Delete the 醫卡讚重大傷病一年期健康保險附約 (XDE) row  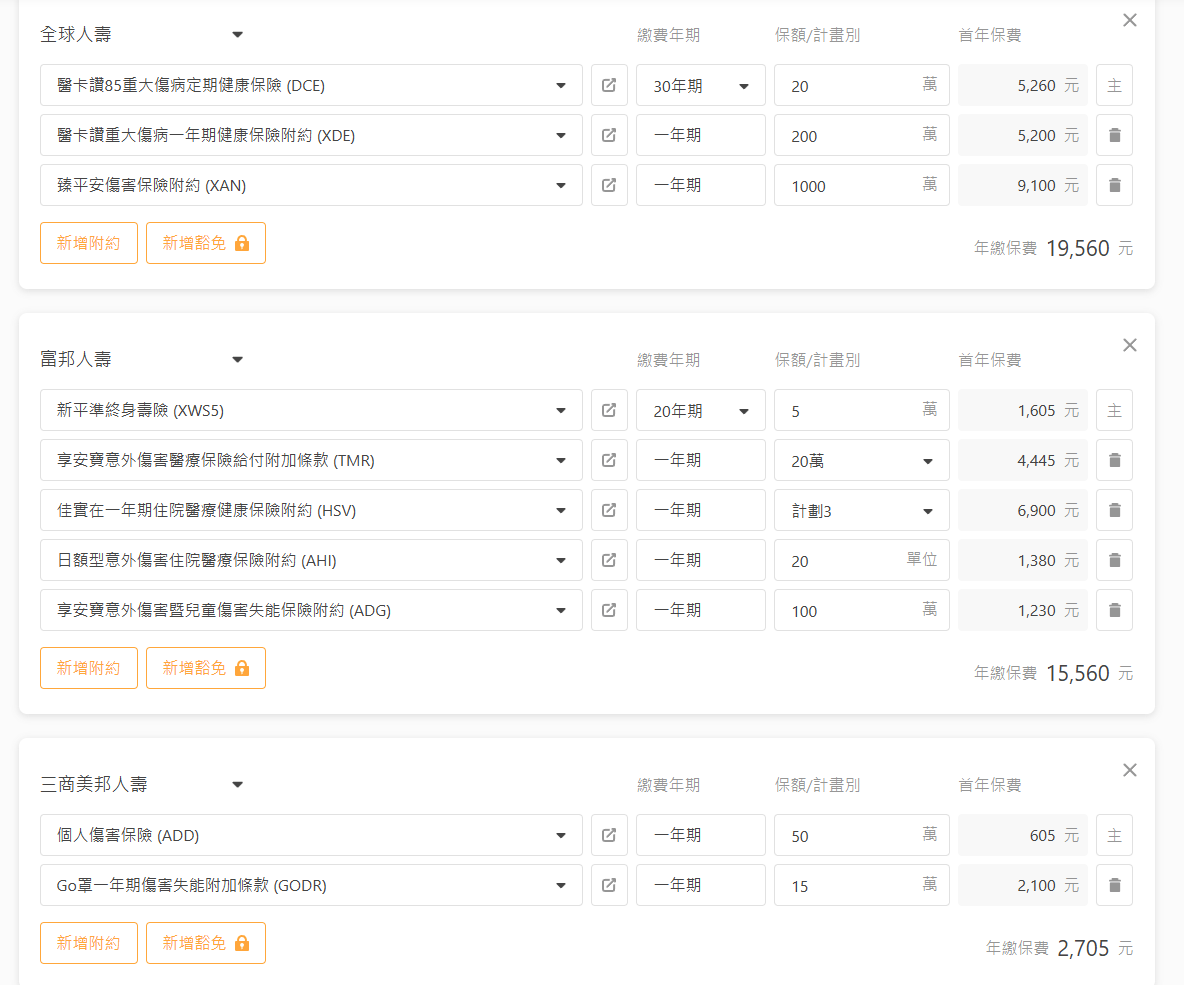pyautogui.click(x=1114, y=135)
